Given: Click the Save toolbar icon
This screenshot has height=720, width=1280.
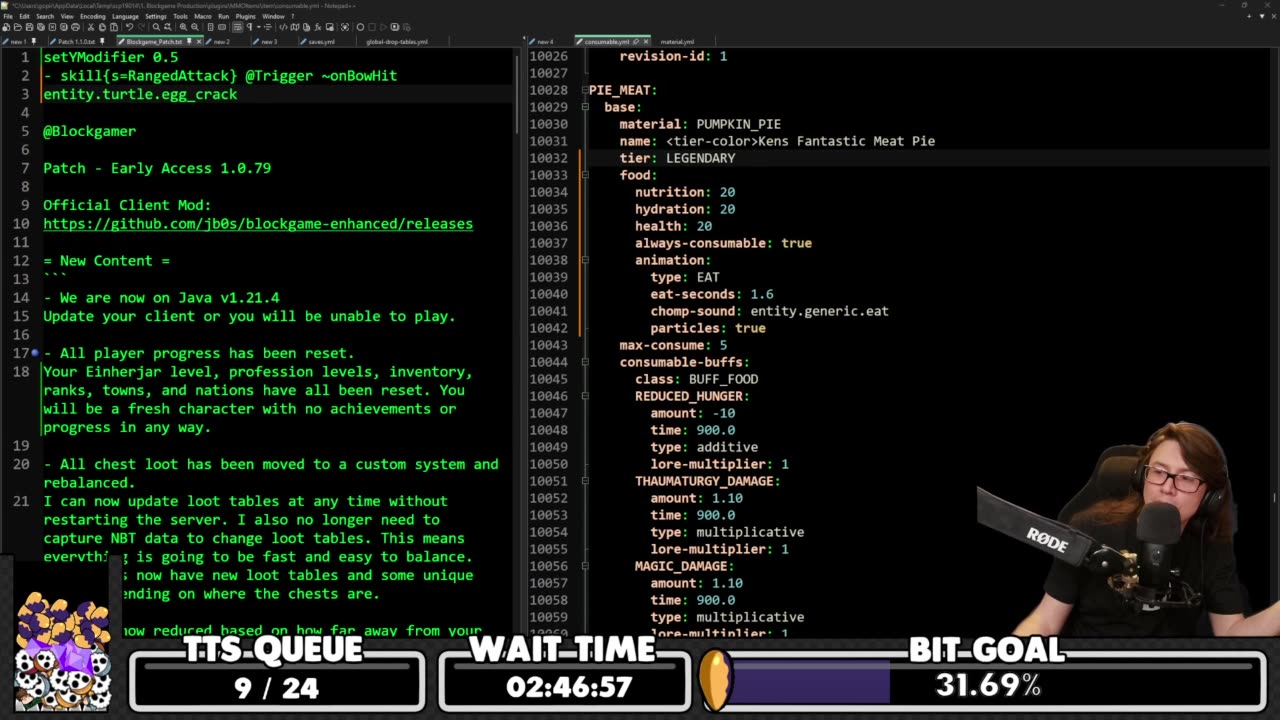Looking at the screenshot, I should [x=29, y=27].
